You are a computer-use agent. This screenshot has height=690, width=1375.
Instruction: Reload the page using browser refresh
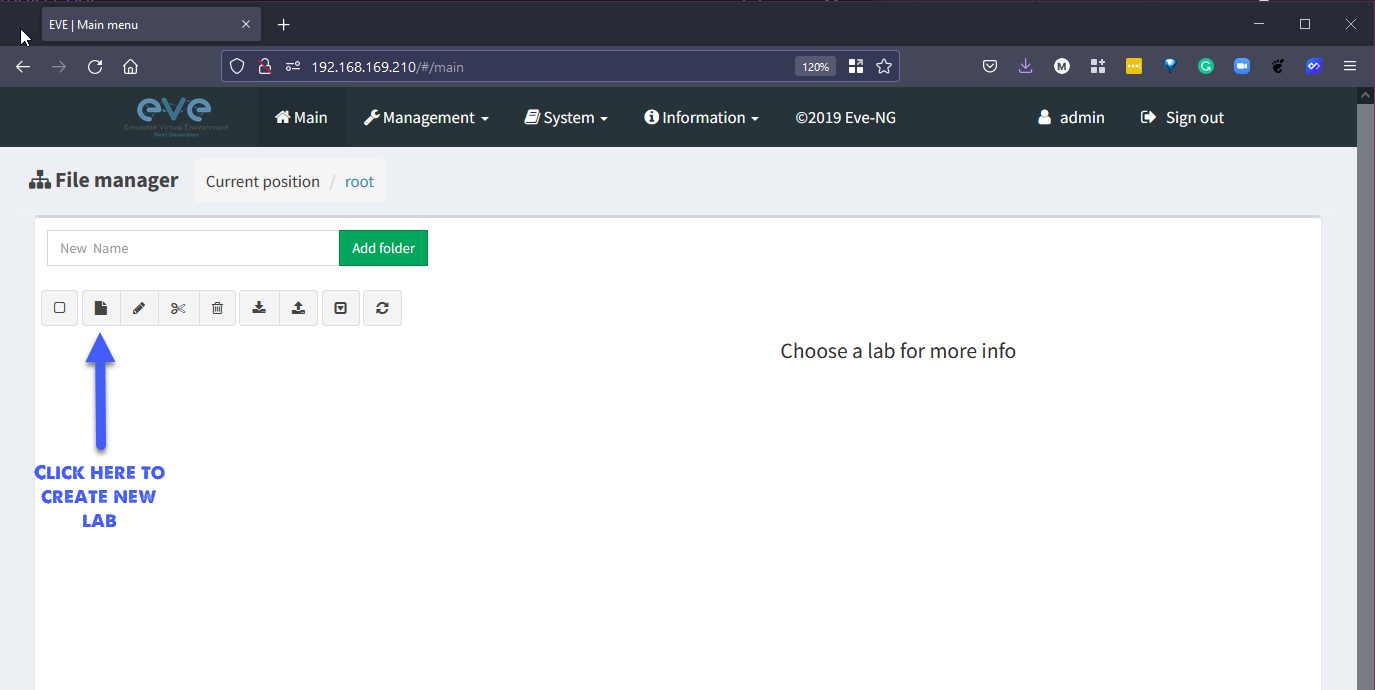point(95,67)
